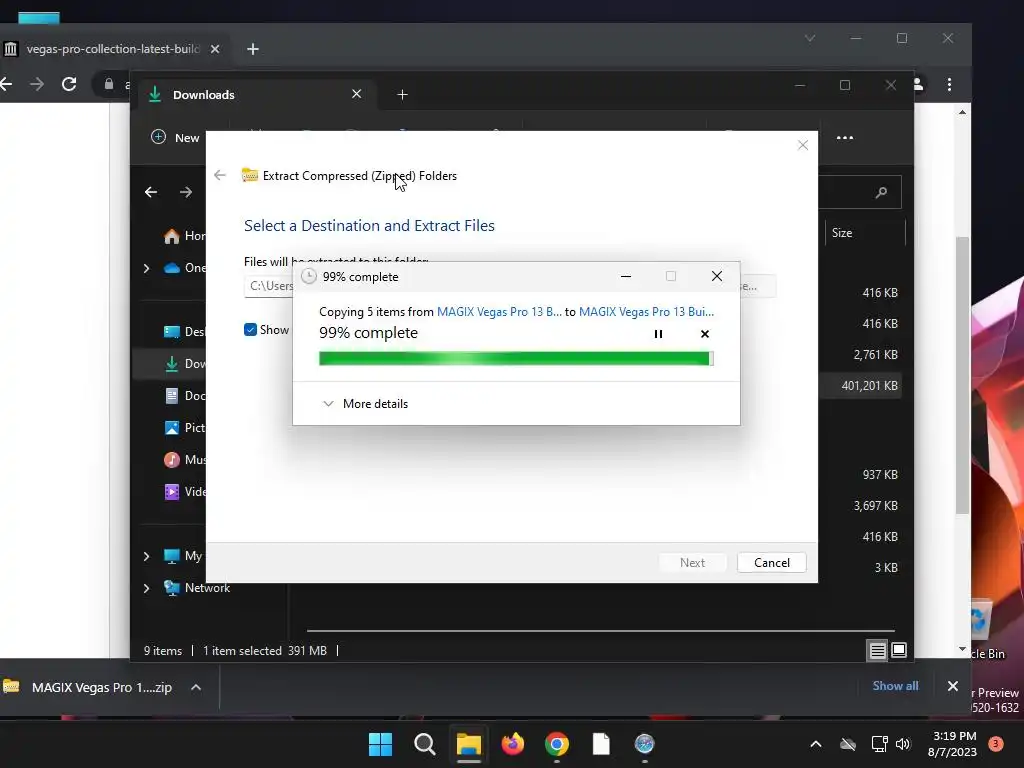The width and height of the screenshot is (1024, 768).
Task: Open Pictures in the navigation pane
Action: [x=185, y=428]
